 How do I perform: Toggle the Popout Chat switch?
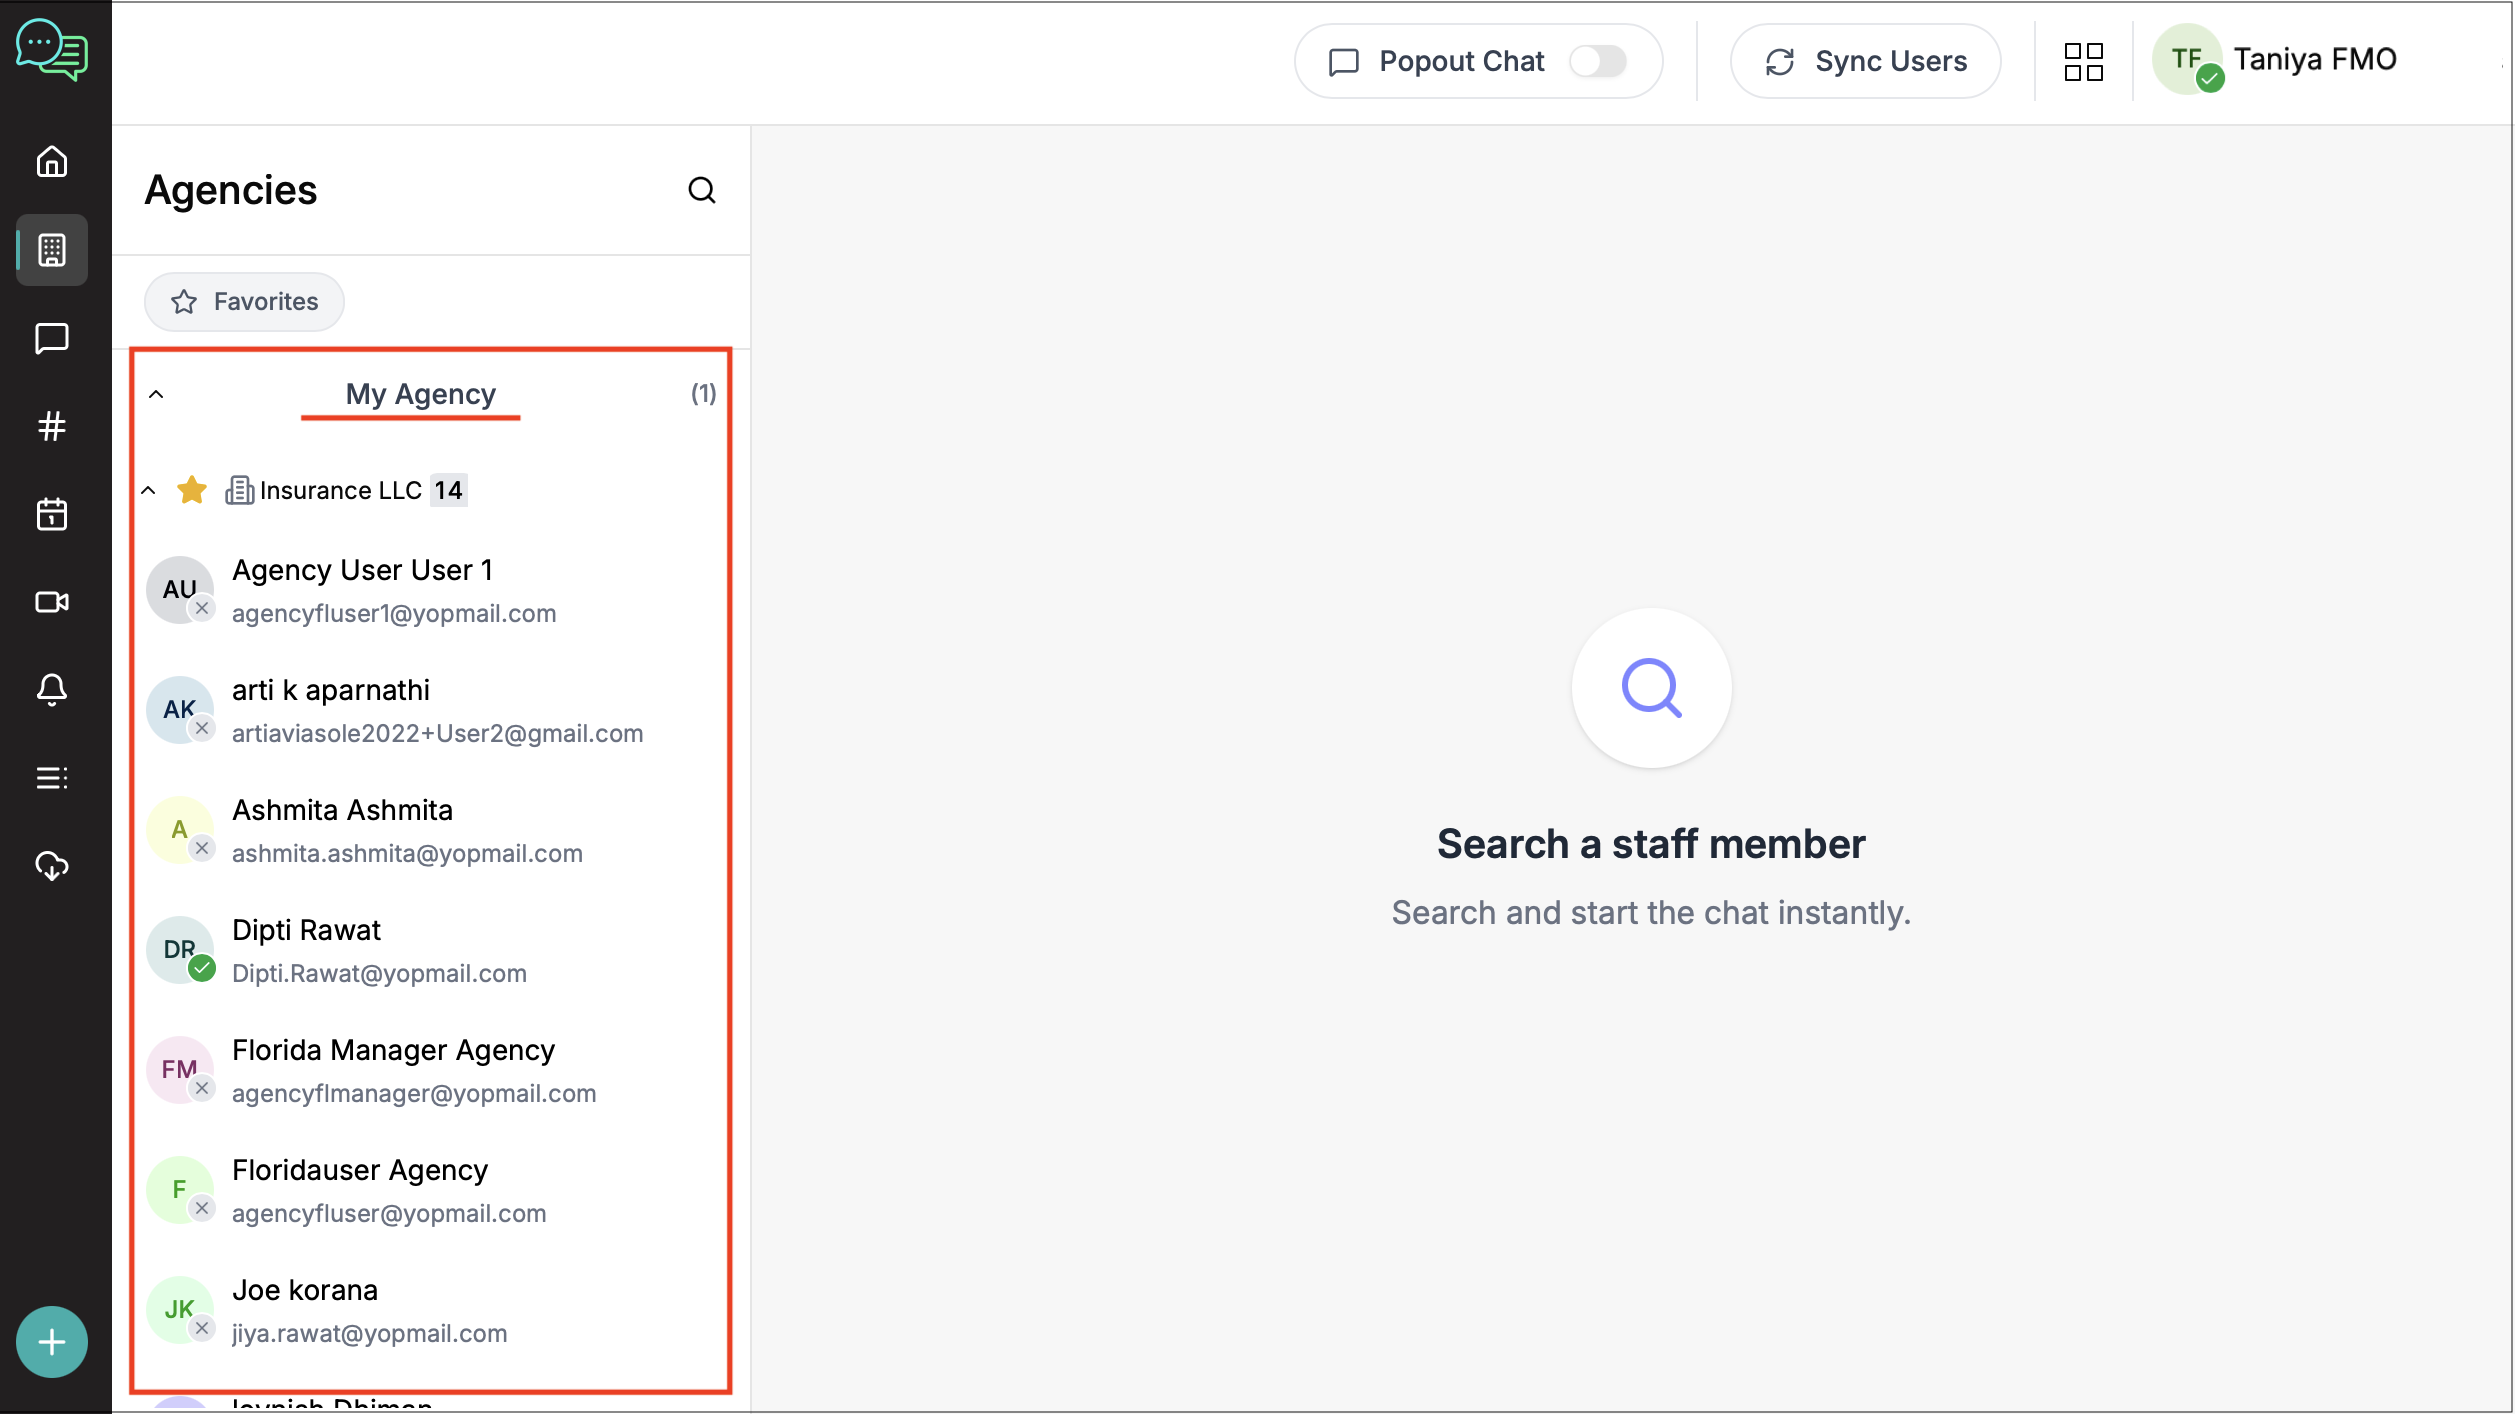[x=1597, y=62]
